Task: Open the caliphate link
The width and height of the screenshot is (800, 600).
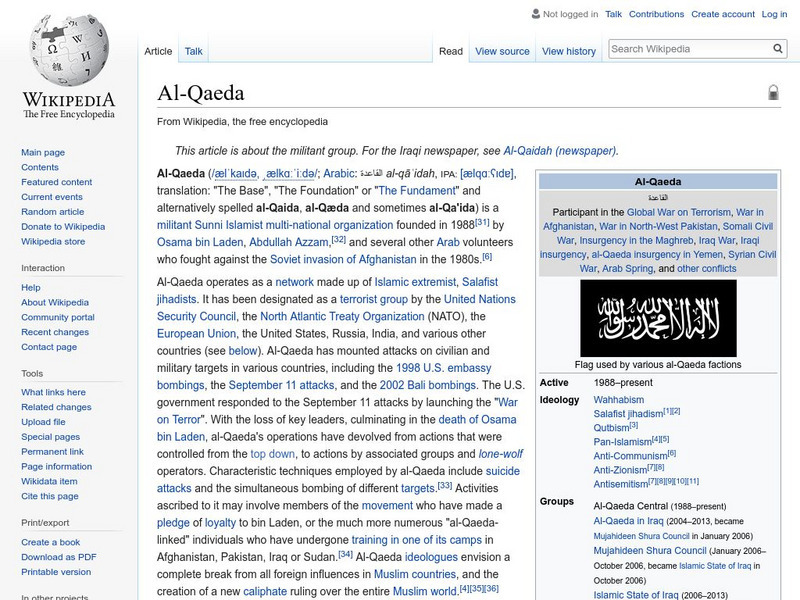Action: pos(265,591)
